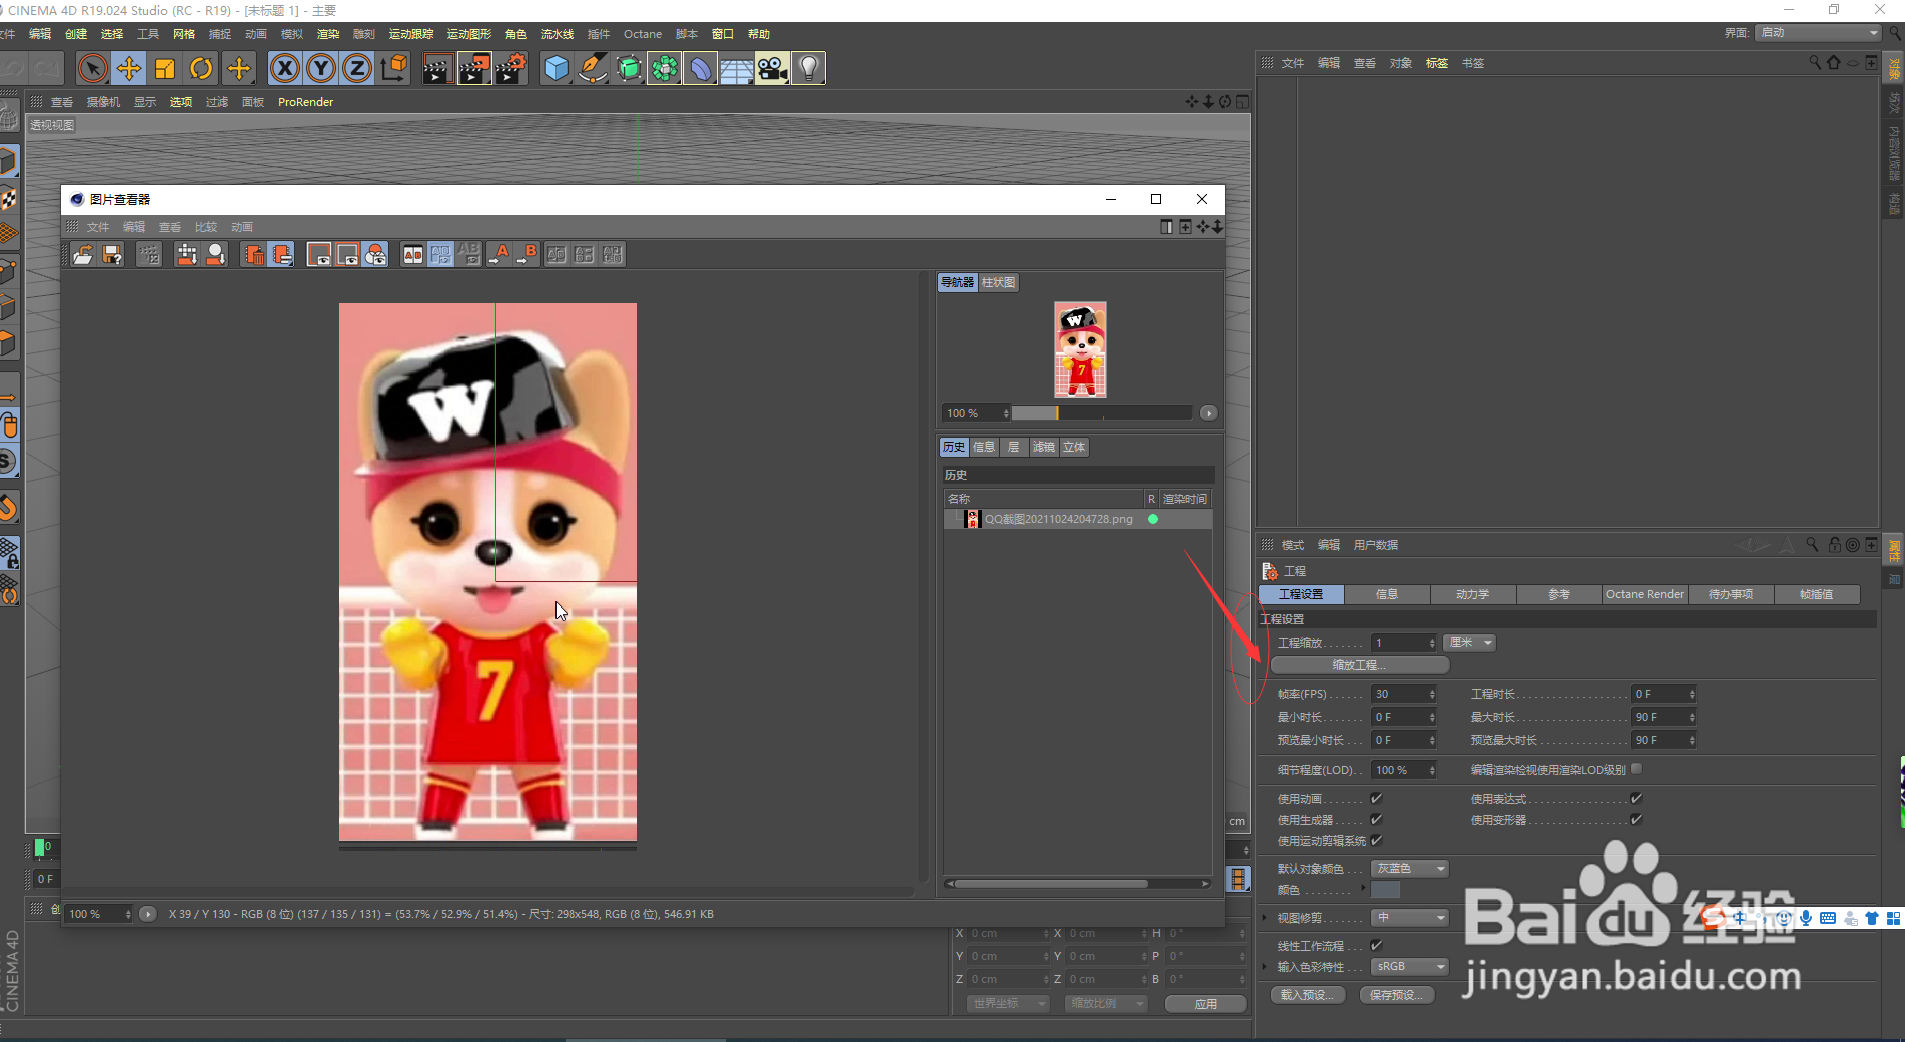Toggle Y axis lock
The height and width of the screenshot is (1042, 1905).
[x=321, y=68]
